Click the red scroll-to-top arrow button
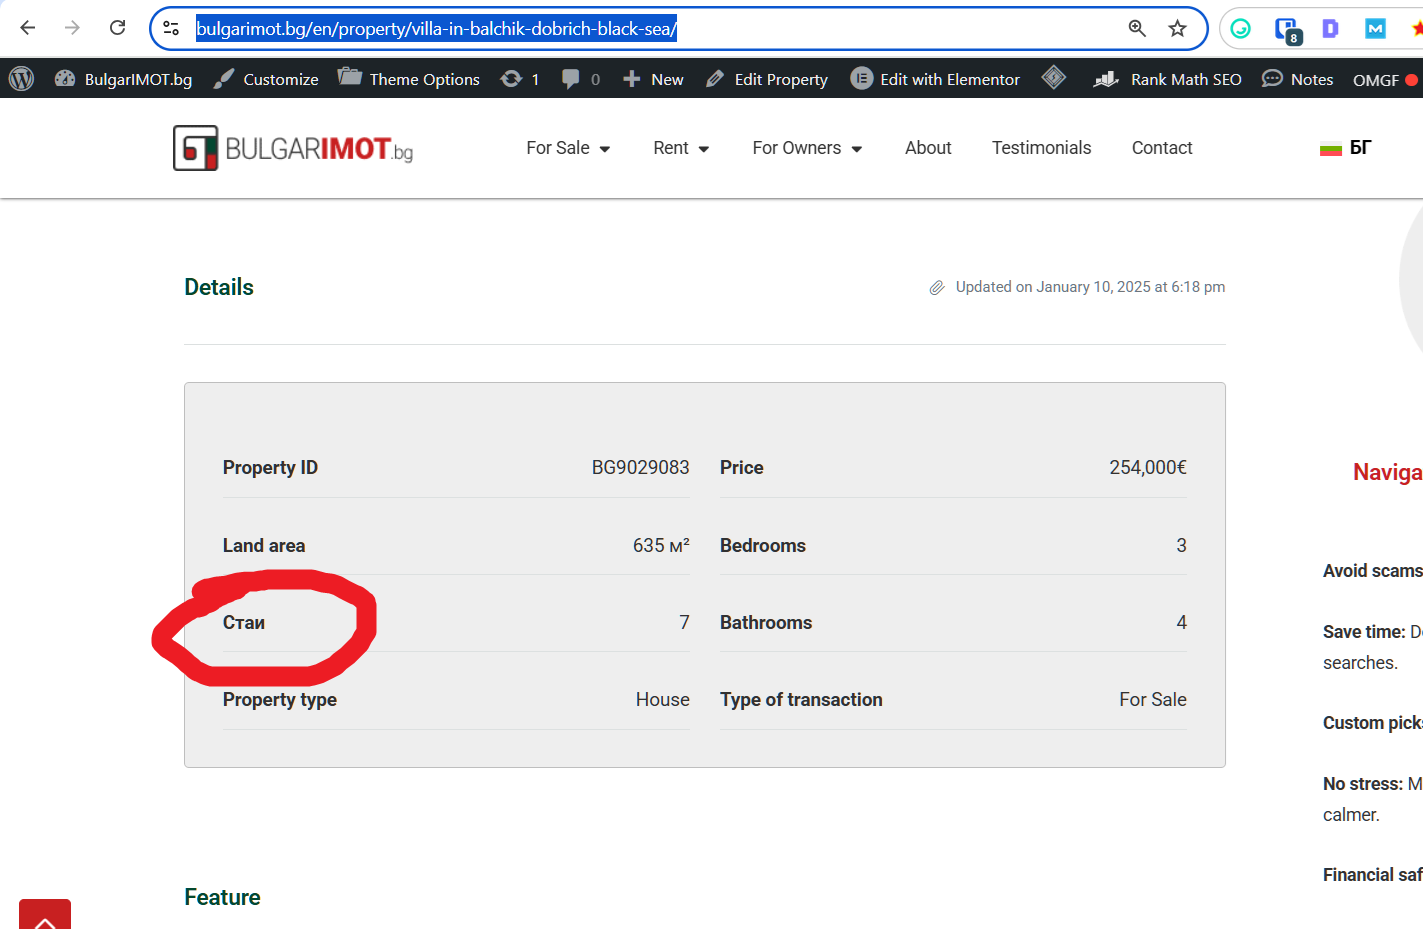The height and width of the screenshot is (929, 1423). point(45,915)
